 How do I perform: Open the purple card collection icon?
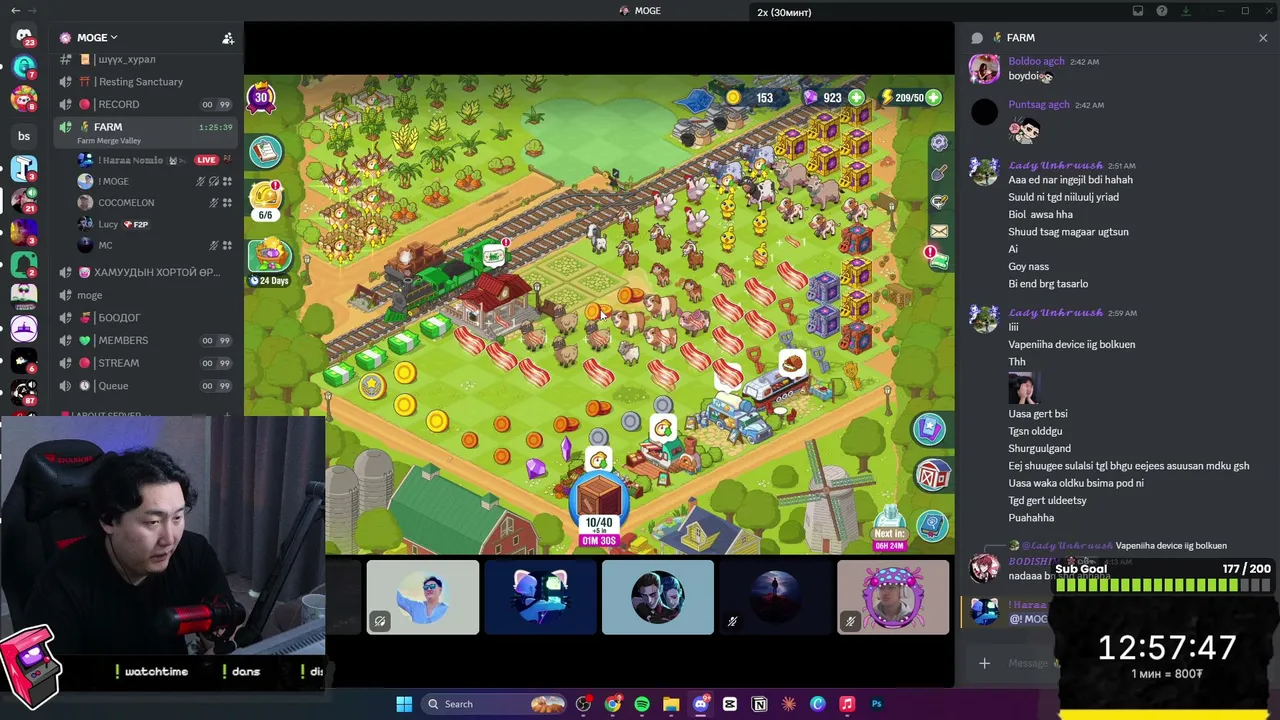tap(929, 429)
